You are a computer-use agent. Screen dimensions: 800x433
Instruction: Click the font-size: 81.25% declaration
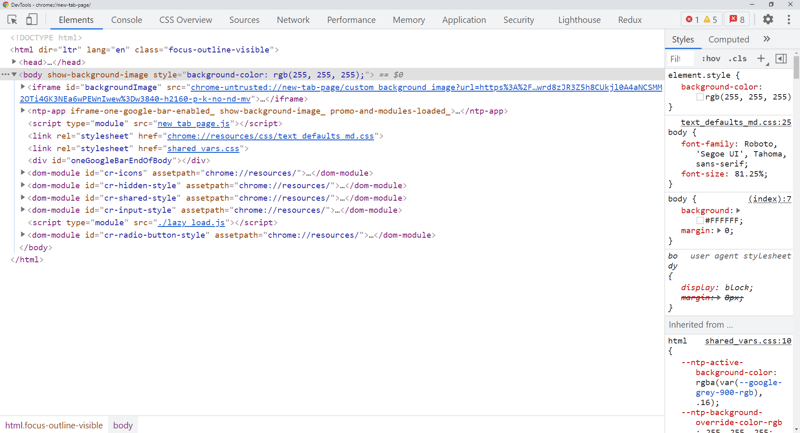(724, 174)
